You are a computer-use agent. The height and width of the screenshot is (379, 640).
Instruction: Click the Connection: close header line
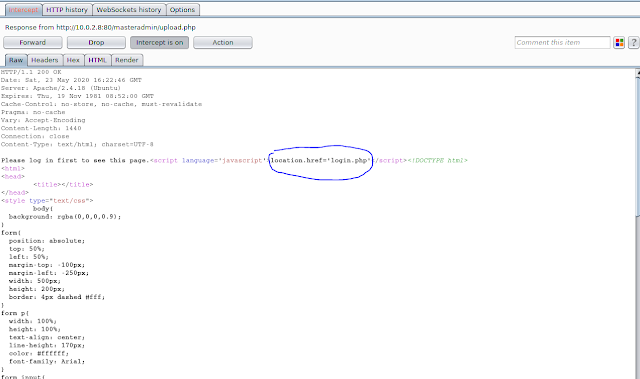[x=35, y=136]
